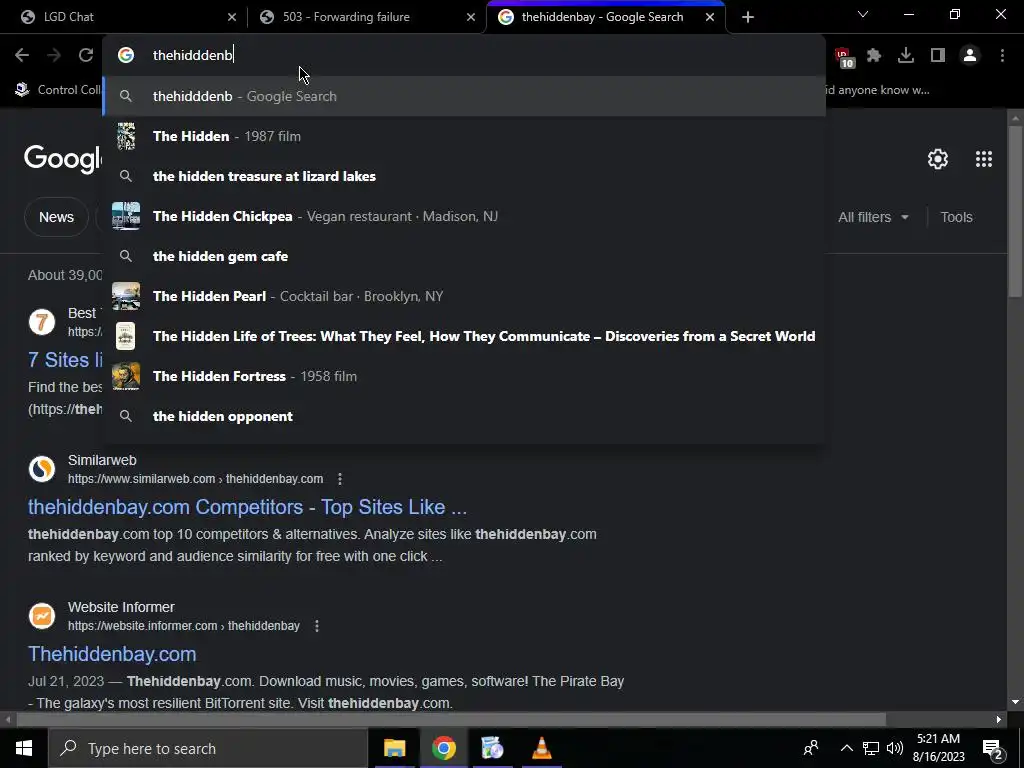Switch to the 503 Forwarding failure tab
Image resolution: width=1024 pixels, height=768 pixels.
pyautogui.click(x=367, y=17)
